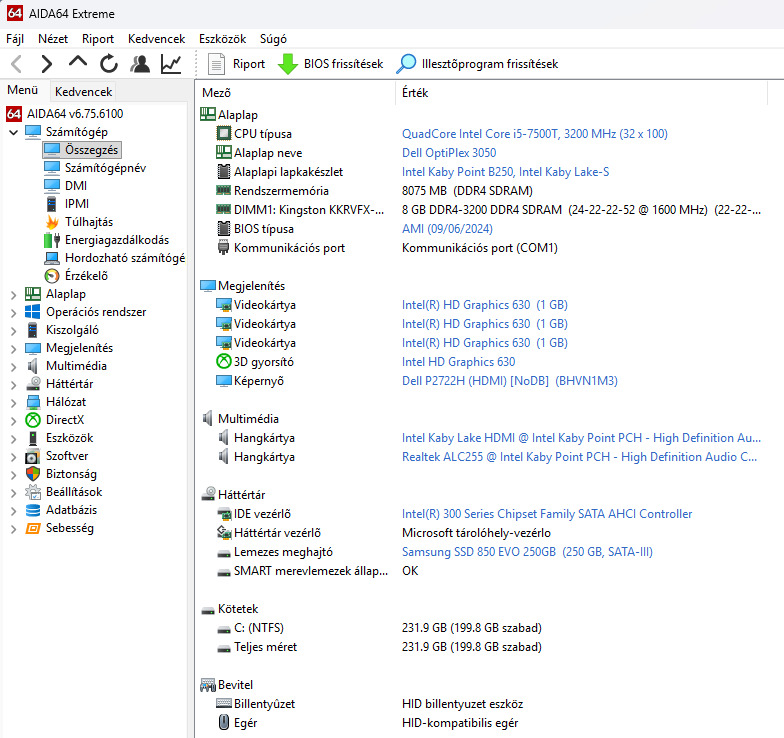This screenshot has width=784, height=738.
Task: Select the DMI monitor icon
Action: tap(52, 186)
